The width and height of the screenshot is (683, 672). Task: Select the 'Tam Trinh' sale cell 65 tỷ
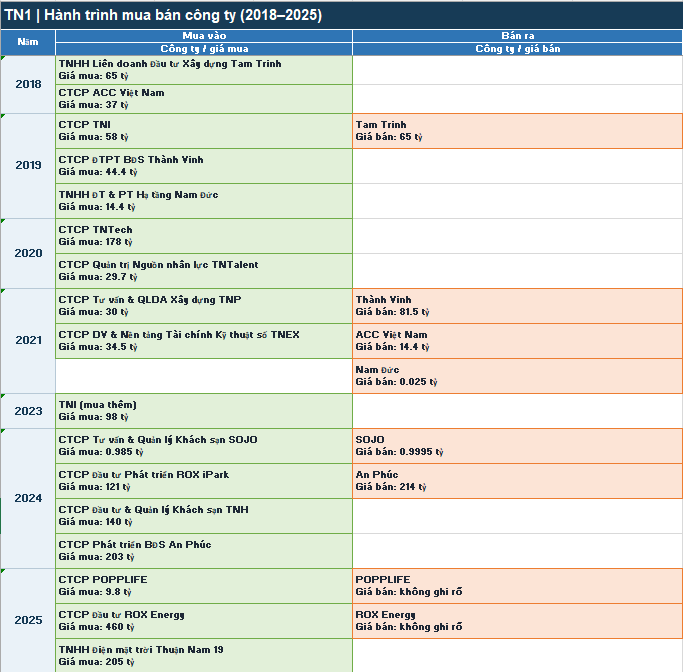[517, 131]
